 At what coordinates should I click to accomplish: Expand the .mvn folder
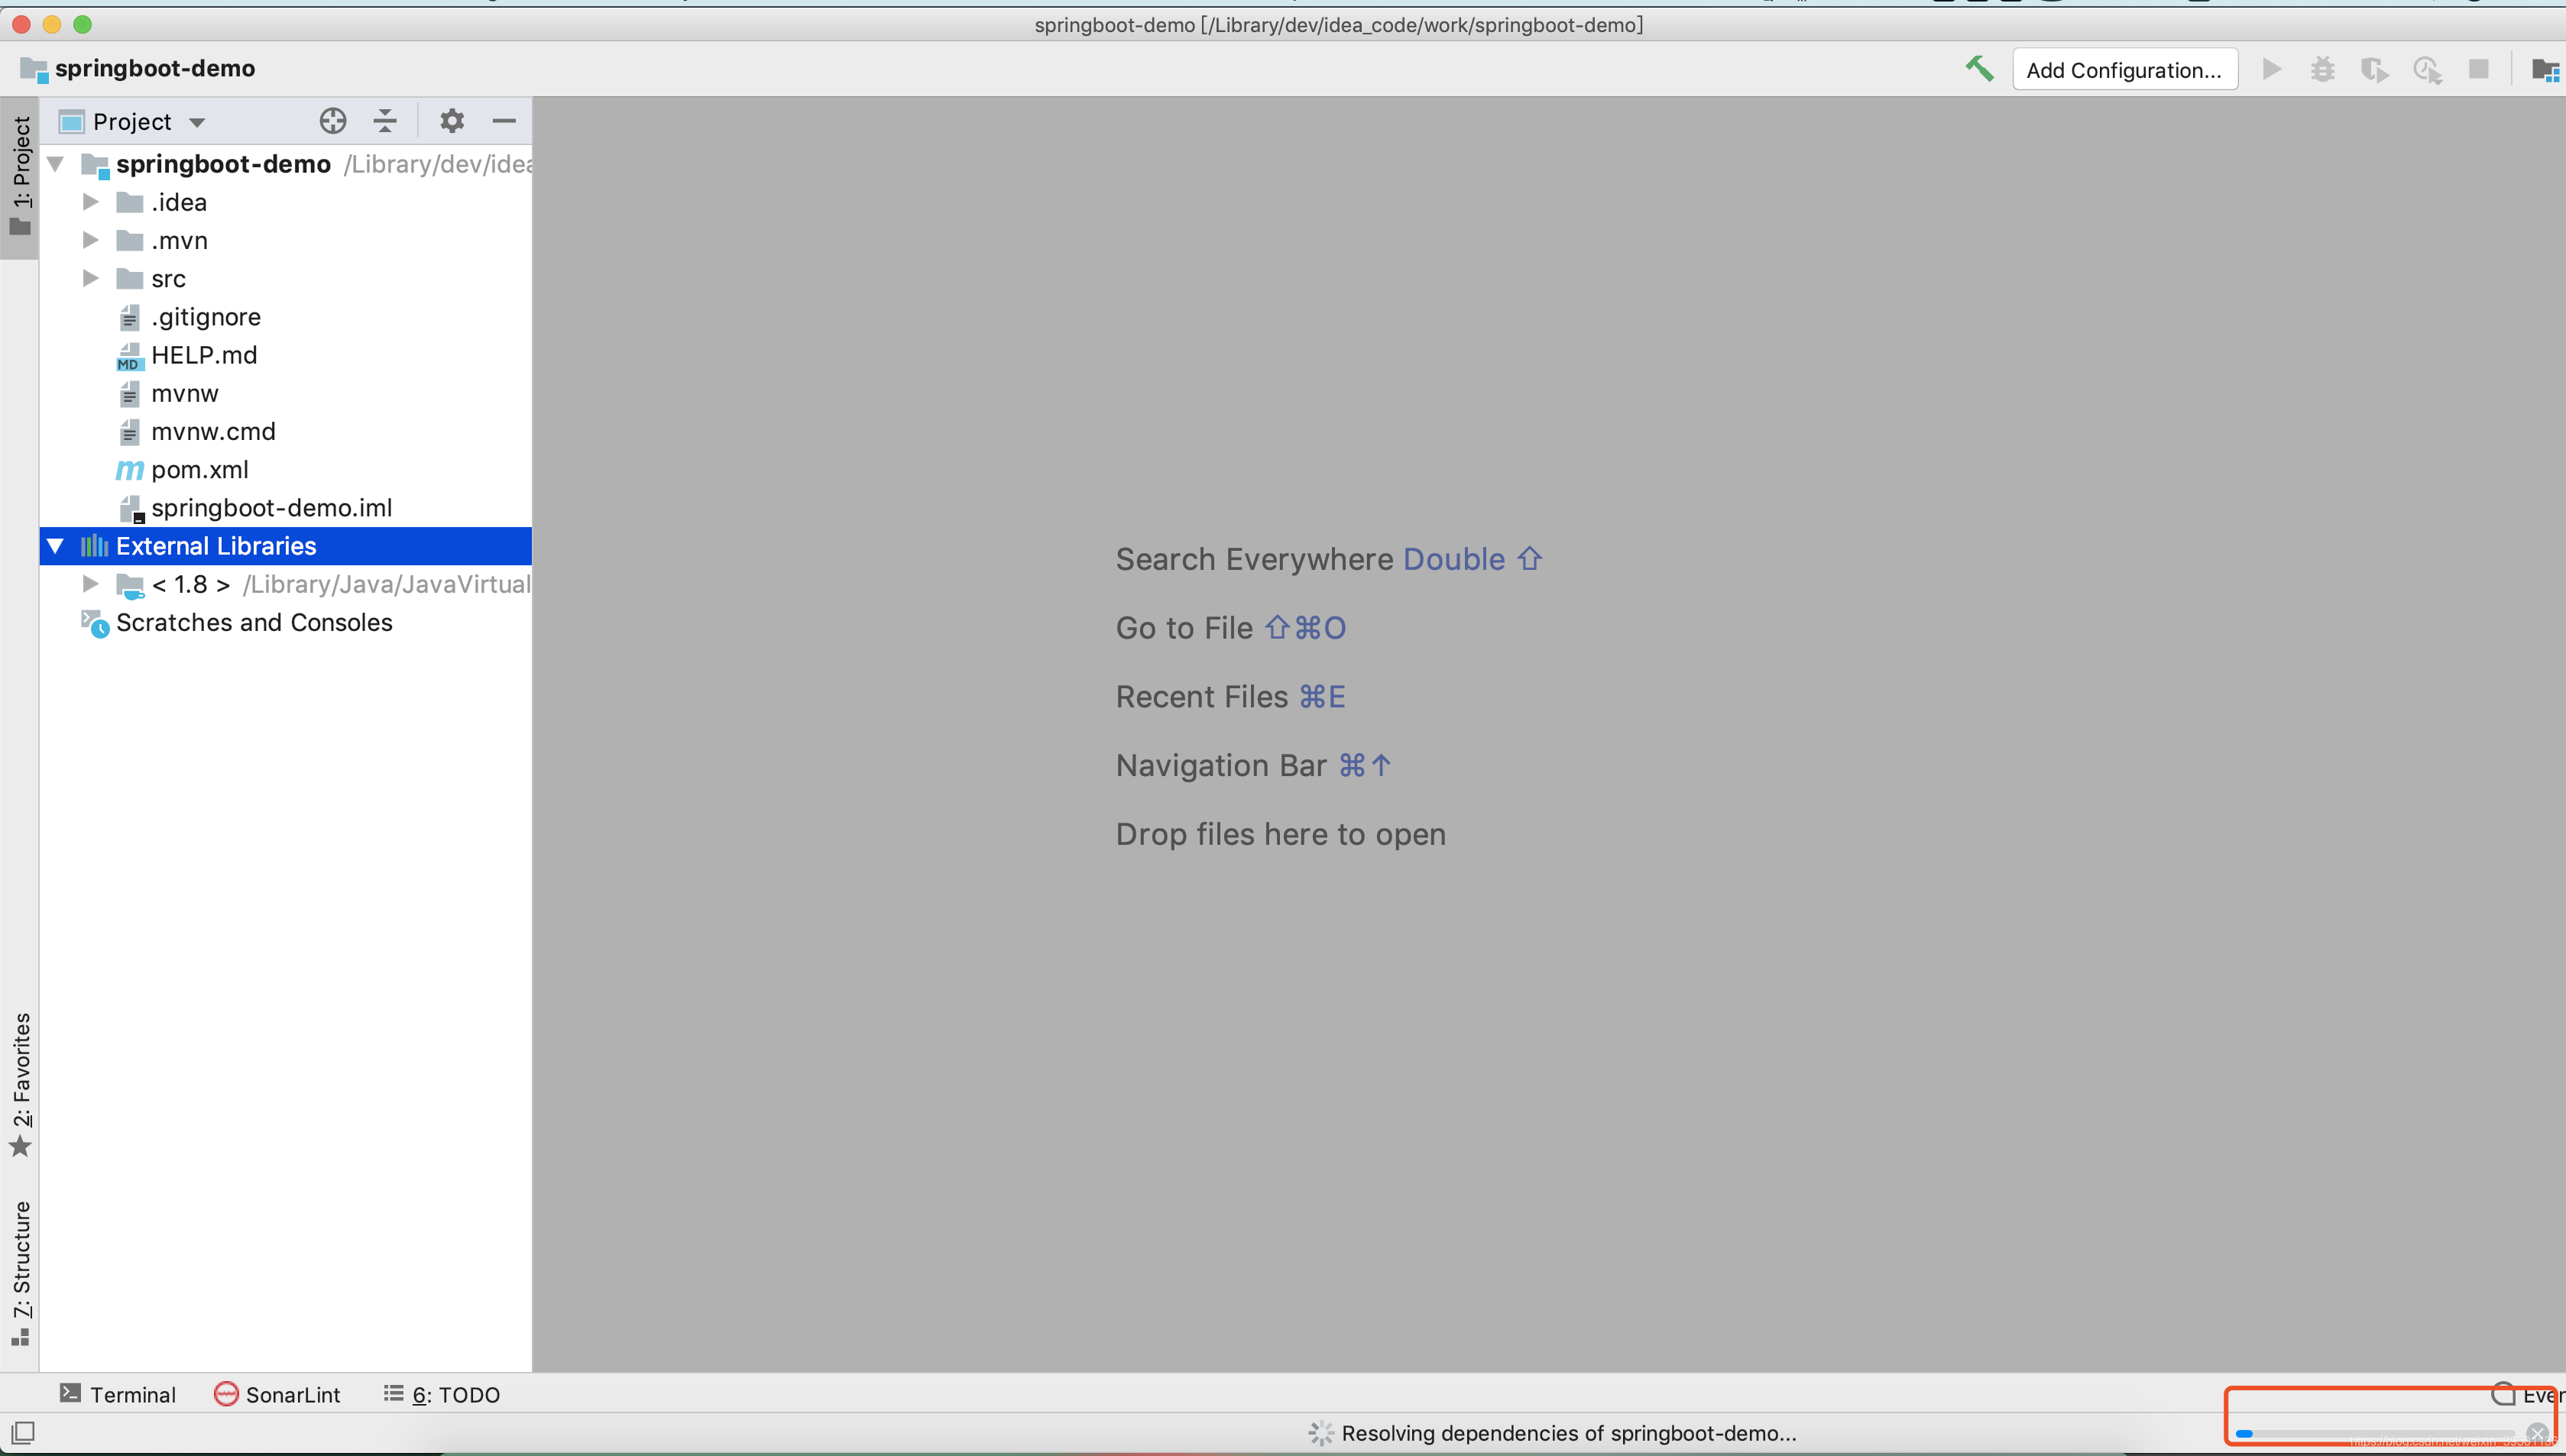click(x=90, y=240)
